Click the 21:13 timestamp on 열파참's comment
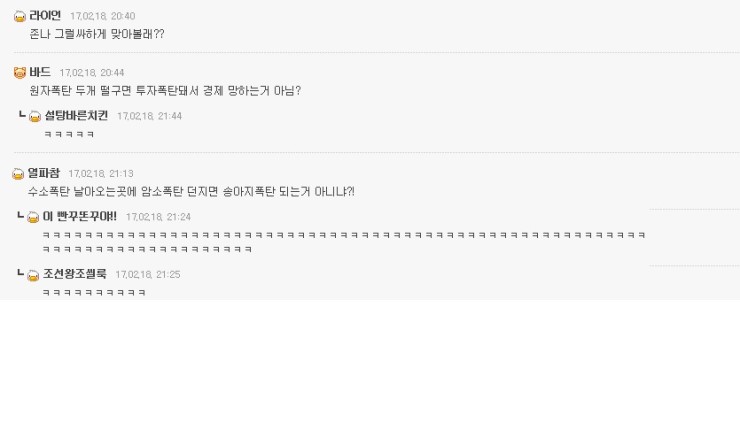The image size is (740, 430). (x=101, y=174)
